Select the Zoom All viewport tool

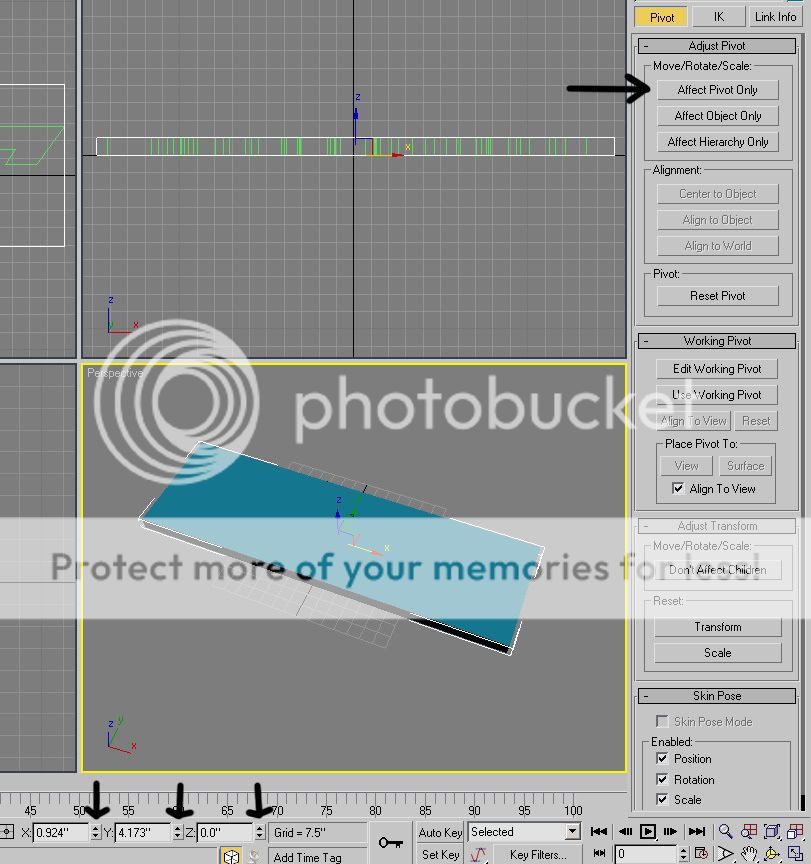pyautogui.click(x=749, y=831)
